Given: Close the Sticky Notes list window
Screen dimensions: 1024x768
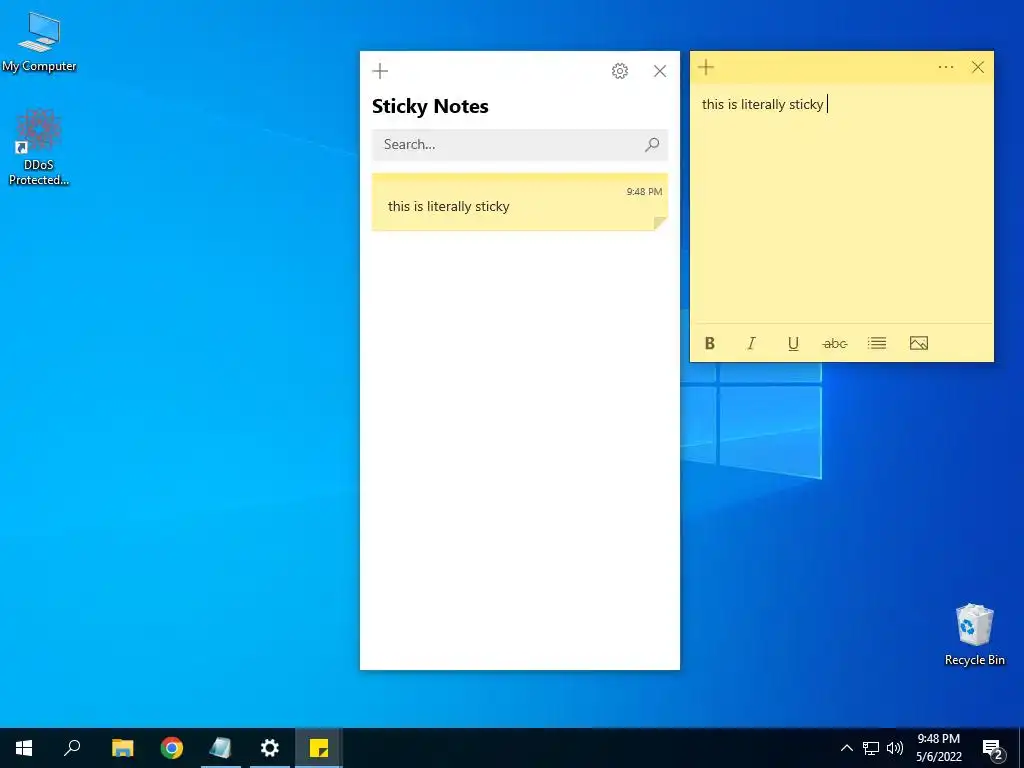Looking at the screenshot, I should click(660, 71).
